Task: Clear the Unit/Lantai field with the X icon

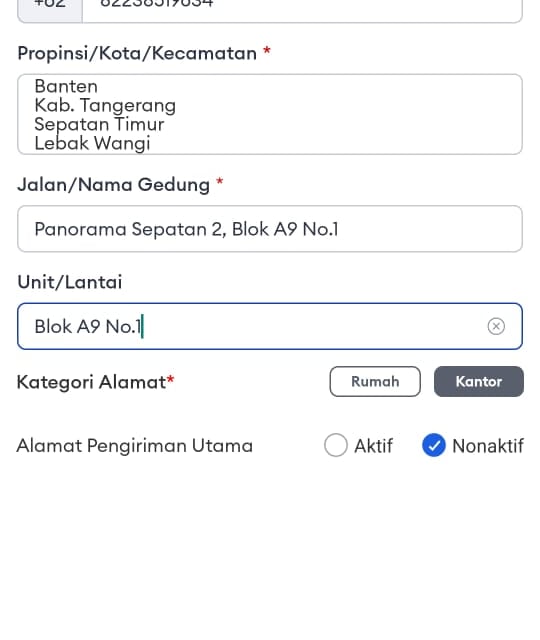Action: (496, 326)
